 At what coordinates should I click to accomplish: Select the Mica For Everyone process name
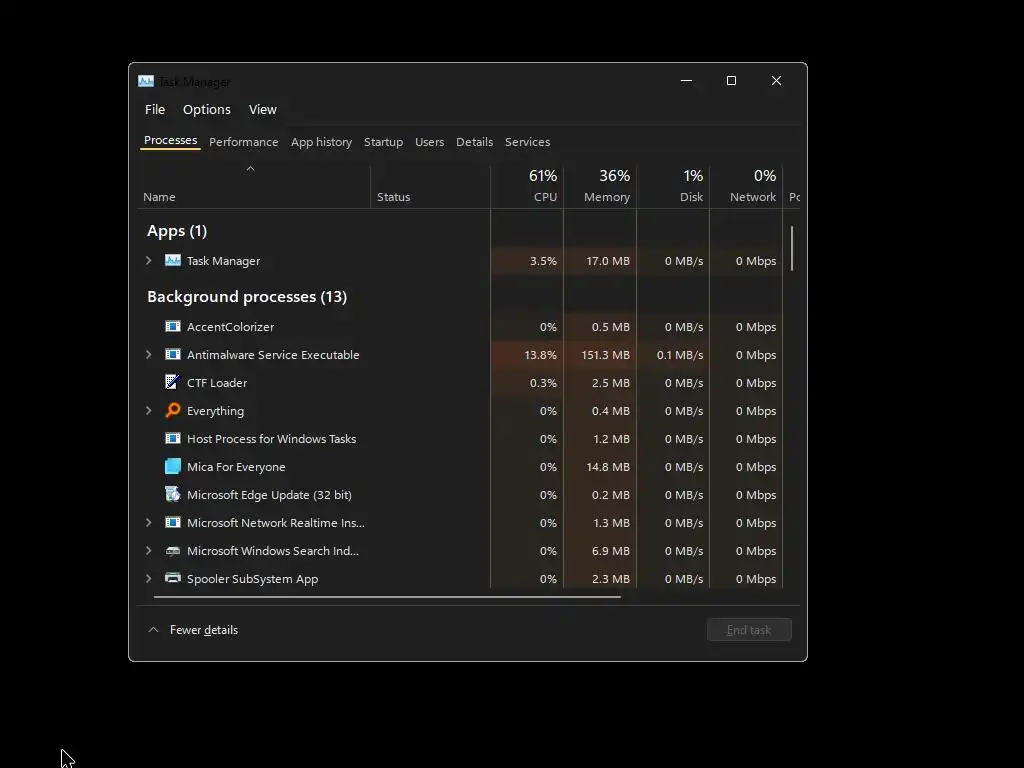(x=236, y=467)
